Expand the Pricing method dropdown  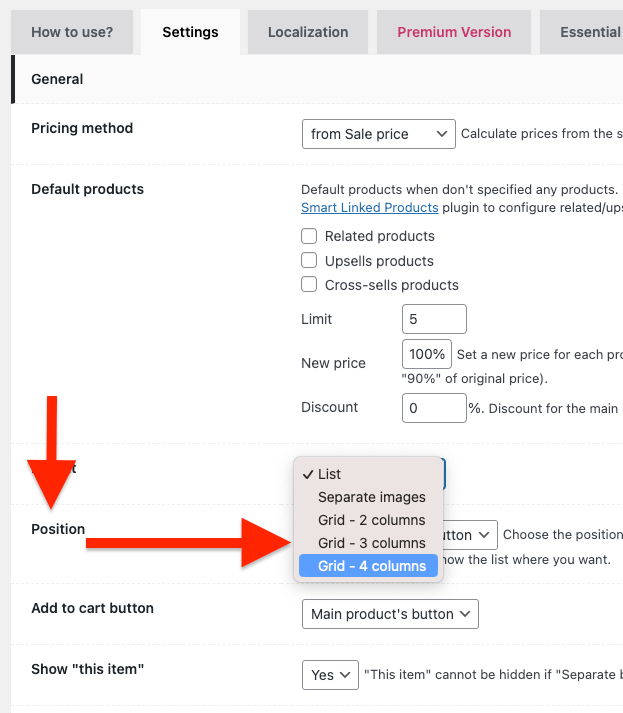pyautogui.click(x=379, y=134)
